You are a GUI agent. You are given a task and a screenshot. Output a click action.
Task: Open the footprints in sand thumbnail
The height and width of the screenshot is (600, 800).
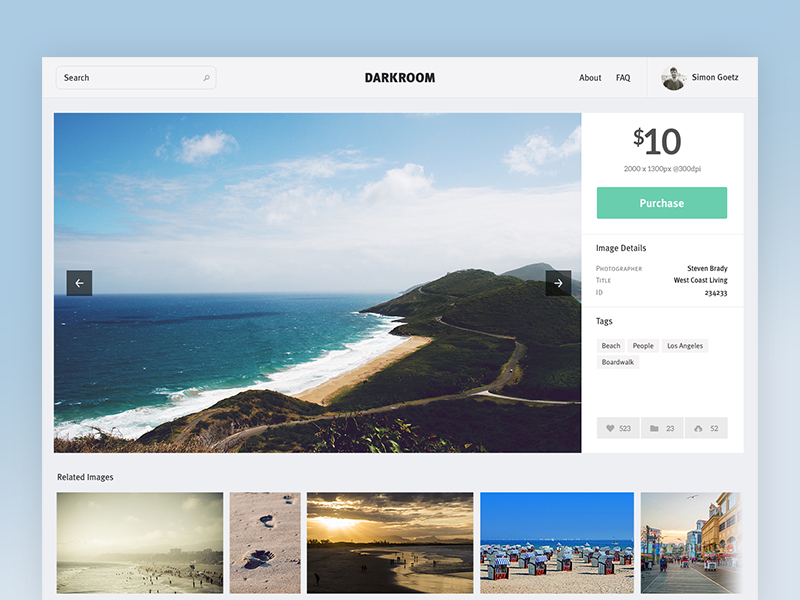[265, 542]
